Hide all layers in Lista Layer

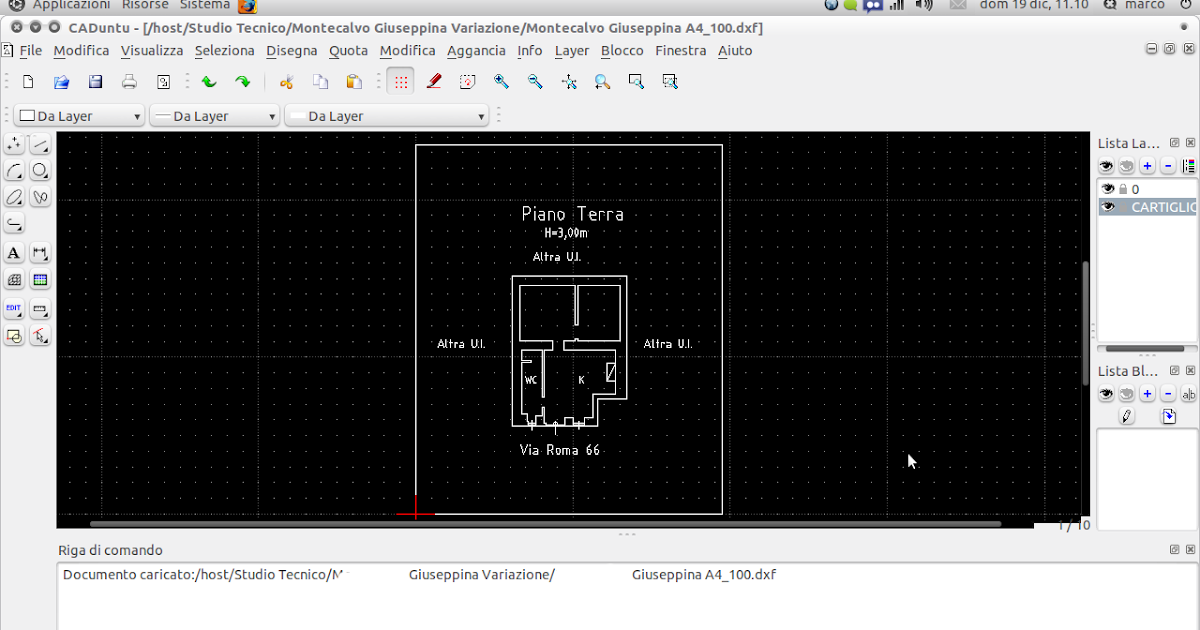coord(1127,166)
